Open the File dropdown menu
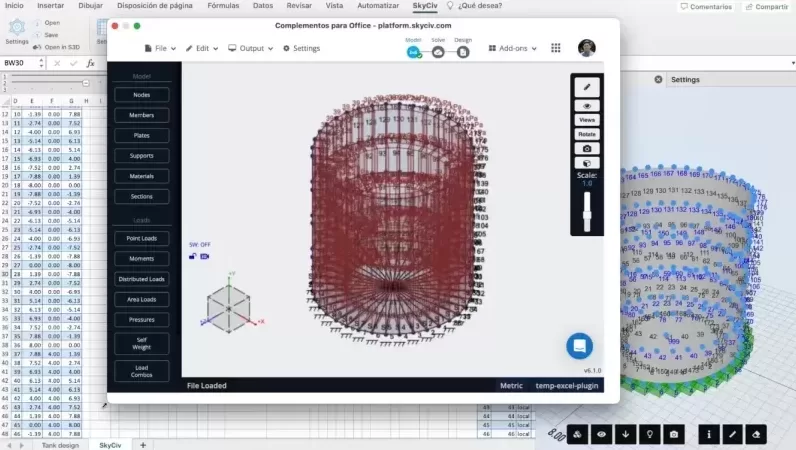This screenshot has width=796, height=450. 160,48
